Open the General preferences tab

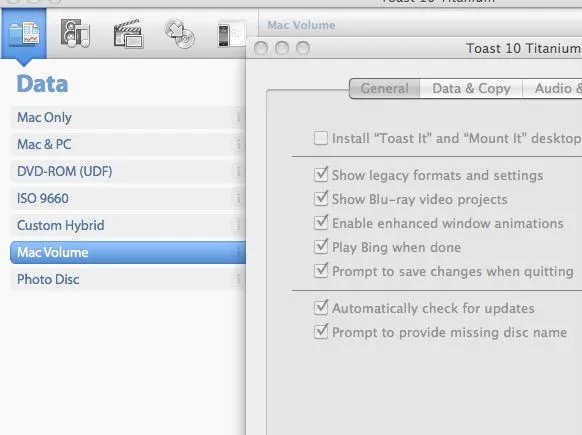(x=385, y=88)
